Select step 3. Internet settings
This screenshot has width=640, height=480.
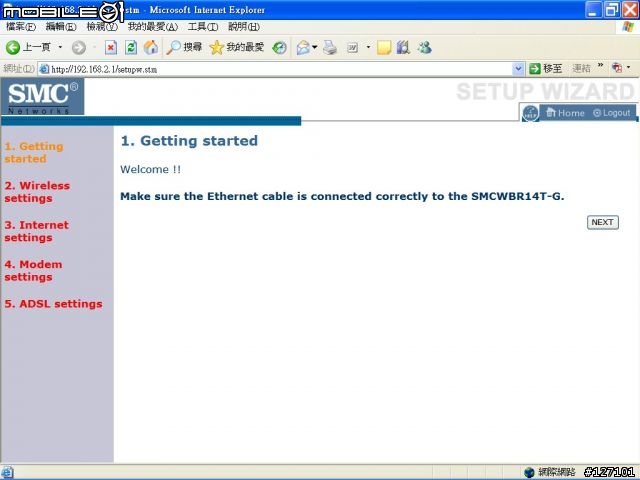[x=36, y=231]
